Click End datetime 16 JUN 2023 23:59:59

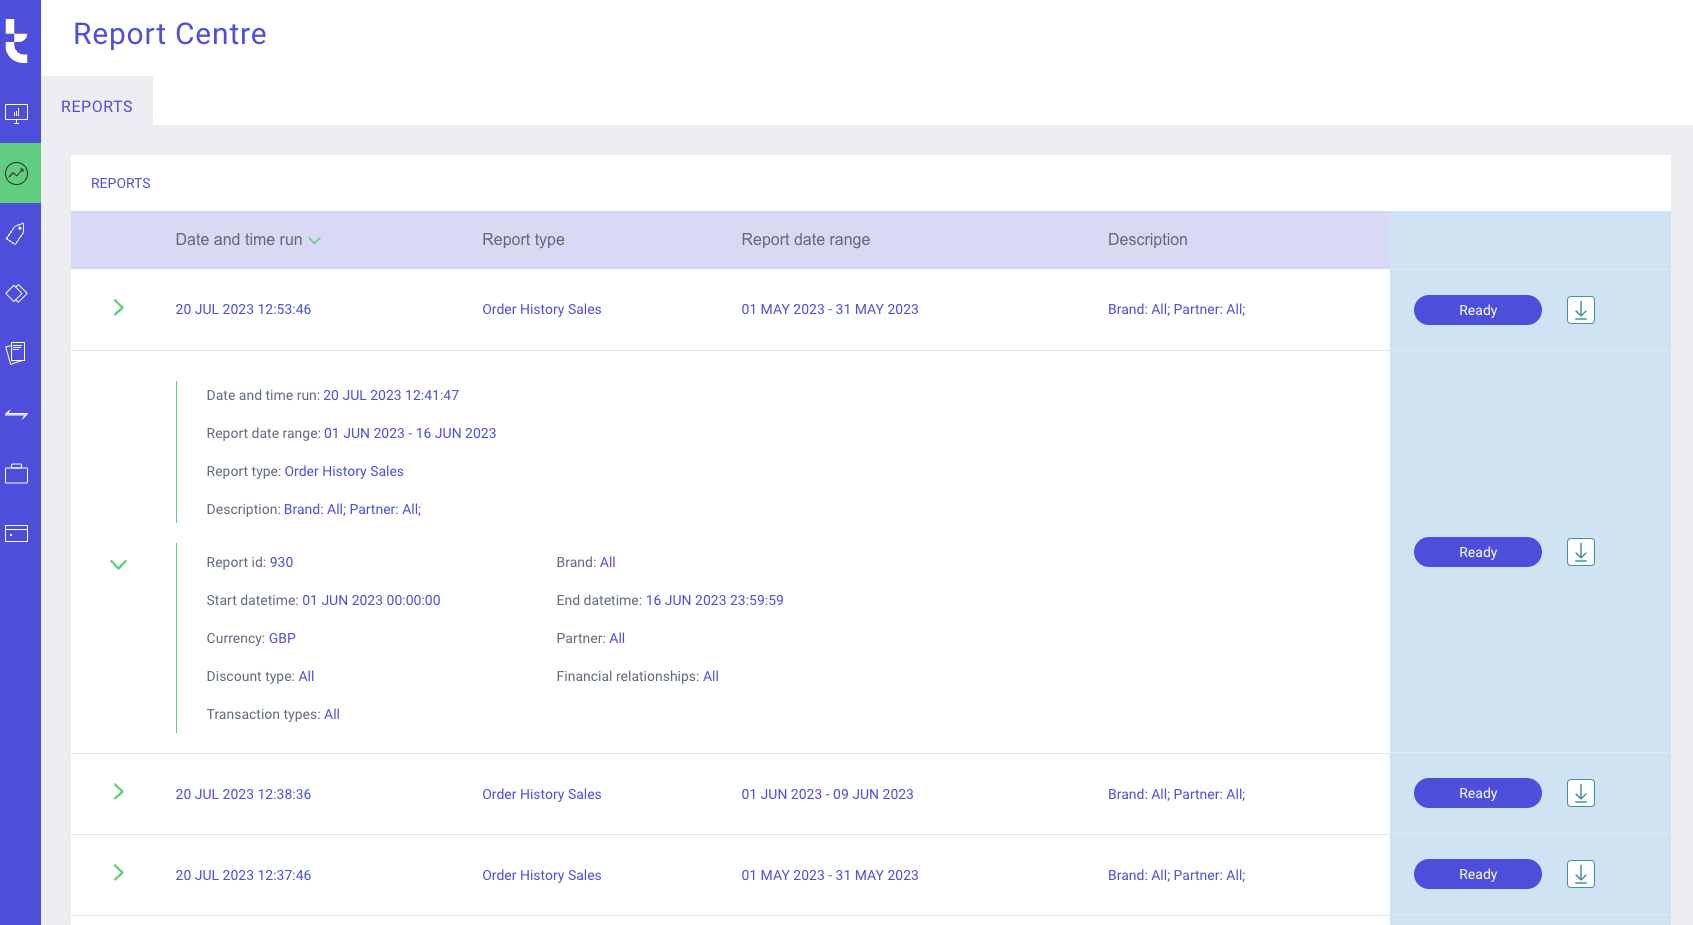point(715,601)
